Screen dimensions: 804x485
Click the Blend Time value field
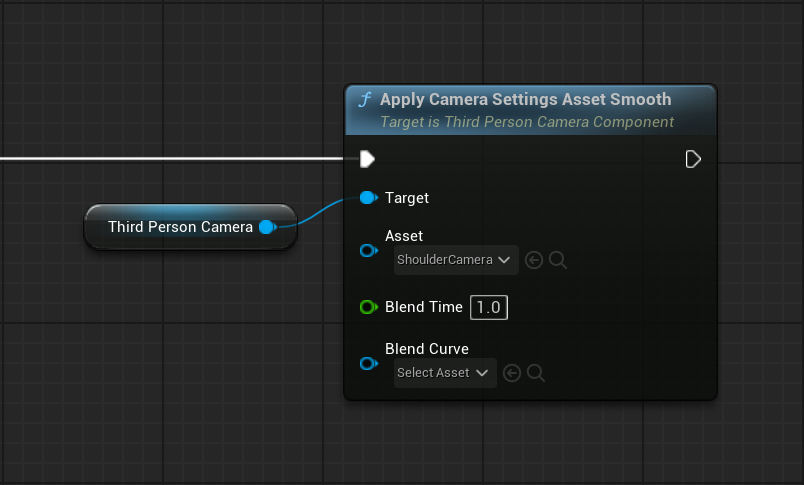(x=489, y=307)
